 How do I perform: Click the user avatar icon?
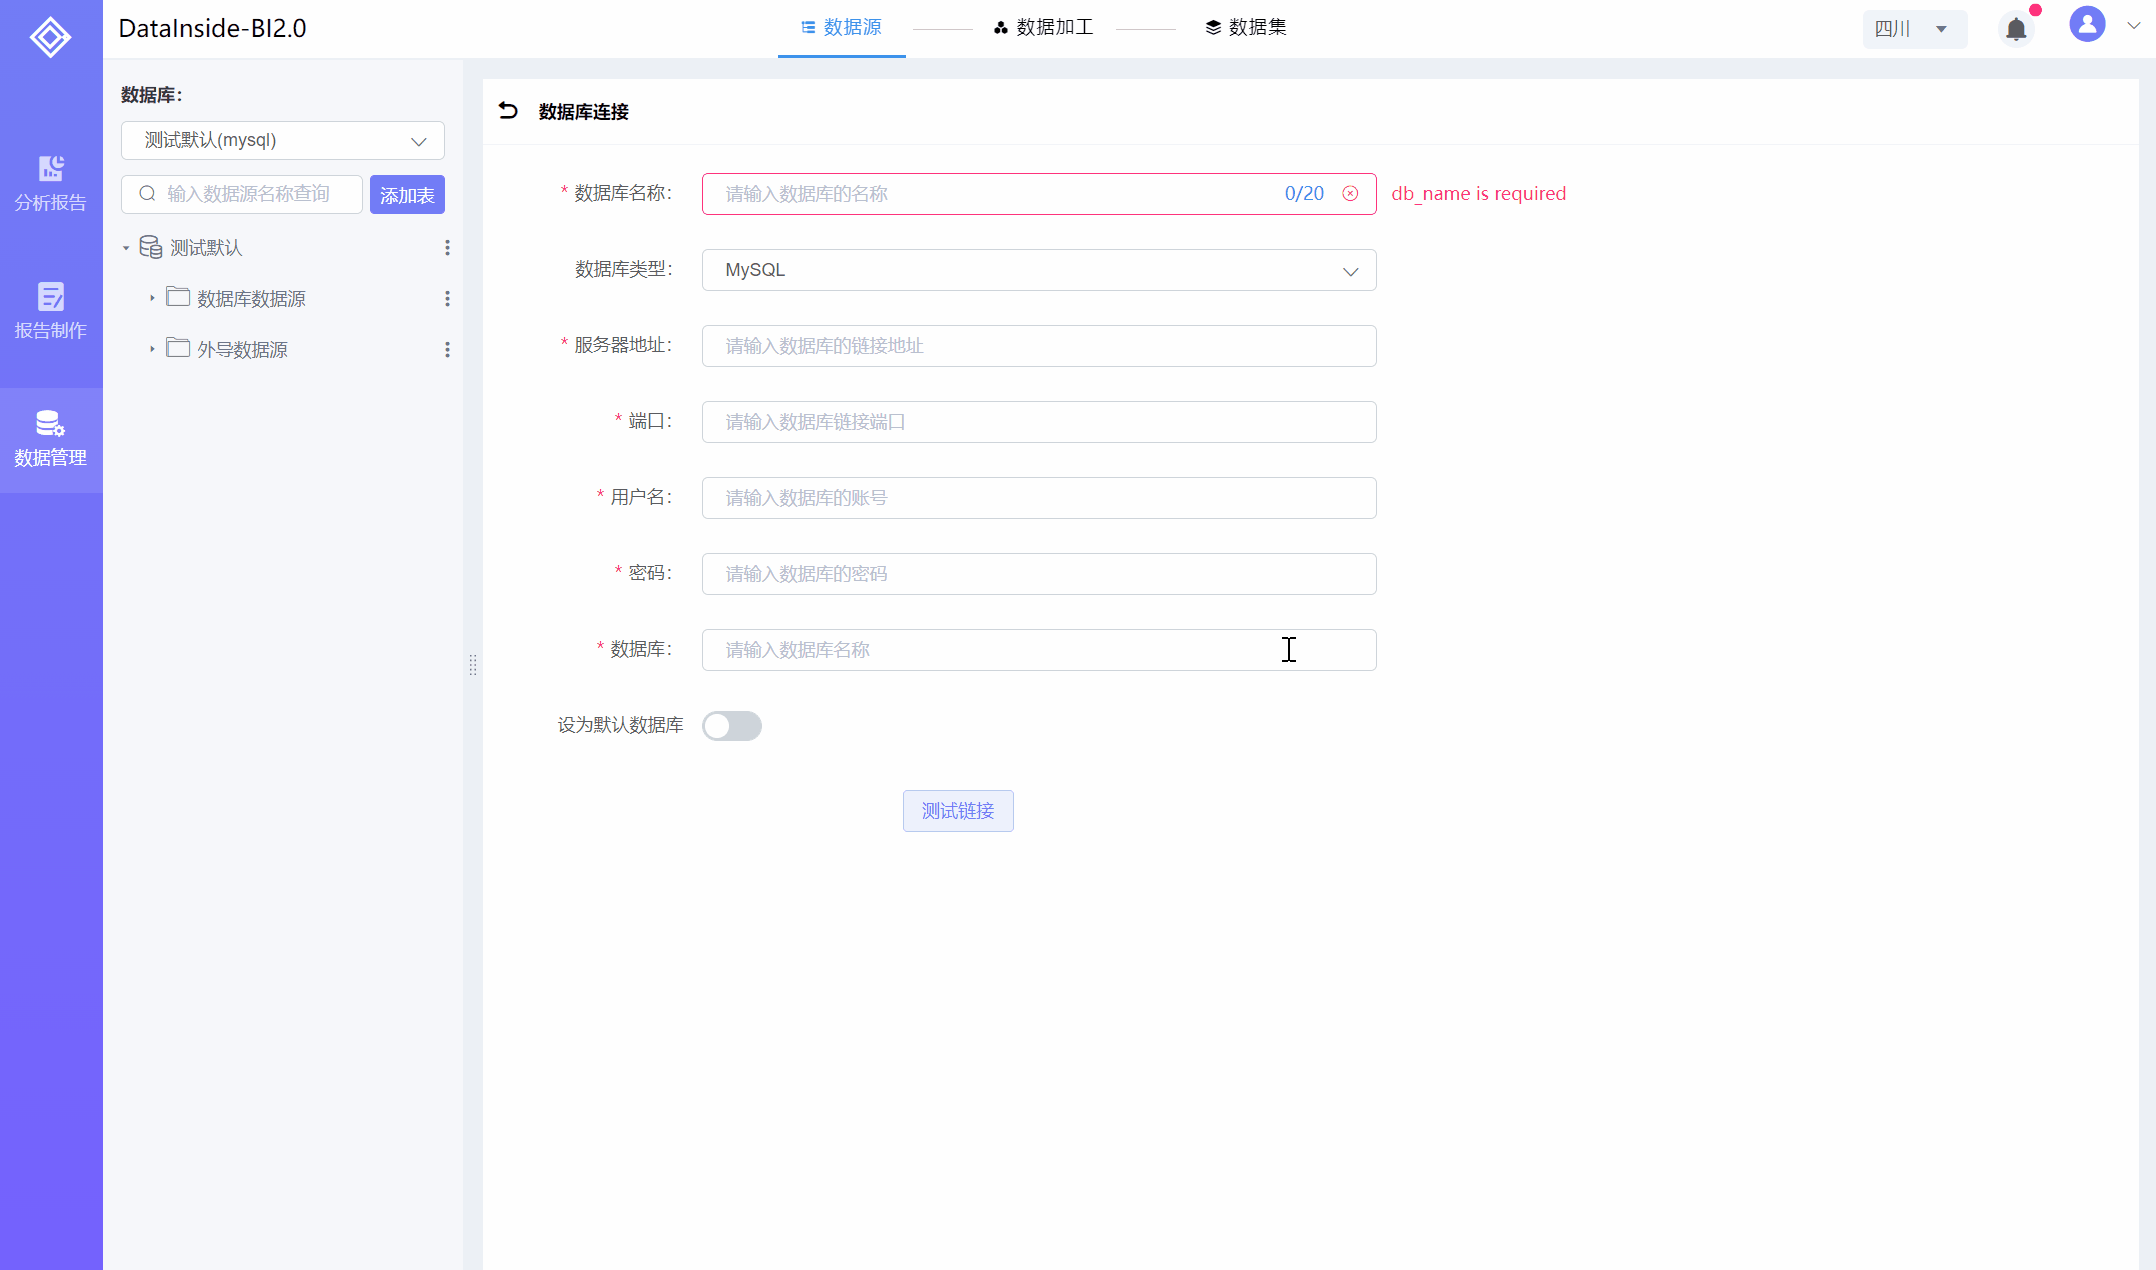click(x=2087, y=24)
